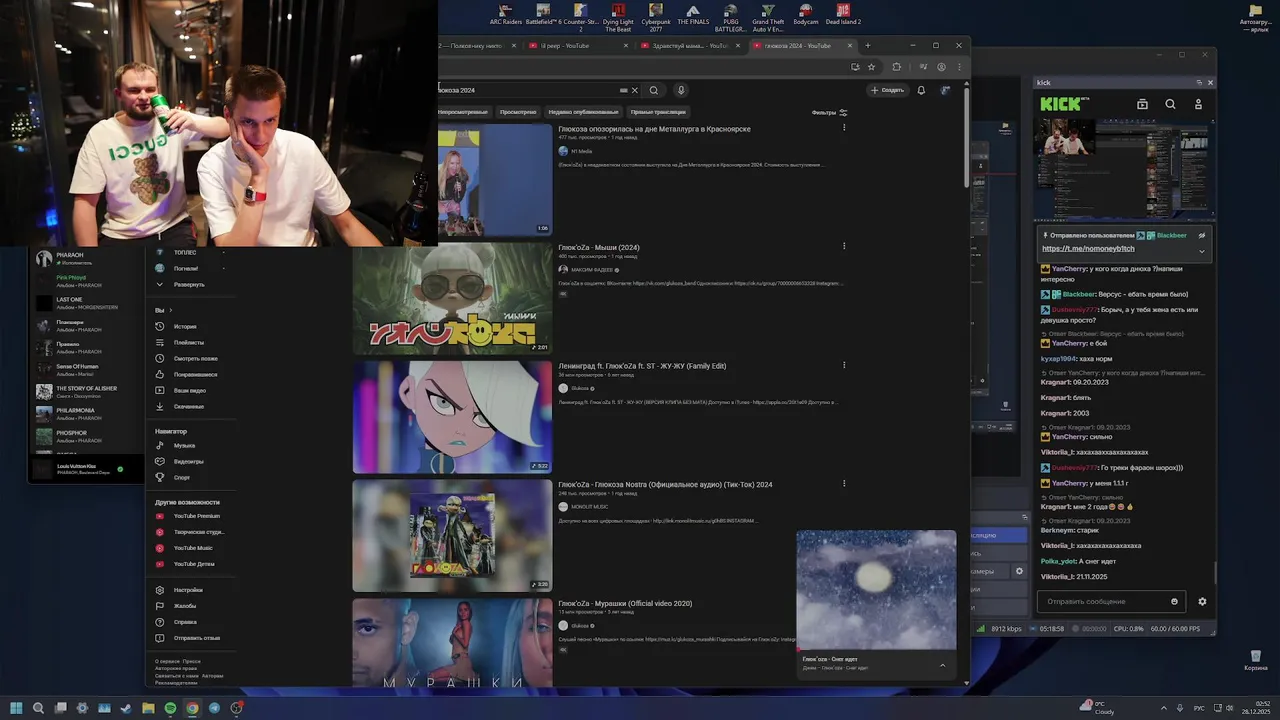The width and height of the screenshot is (1280, 720).
Task: Open YouTube notifications bell
Action: click(921, 90)
